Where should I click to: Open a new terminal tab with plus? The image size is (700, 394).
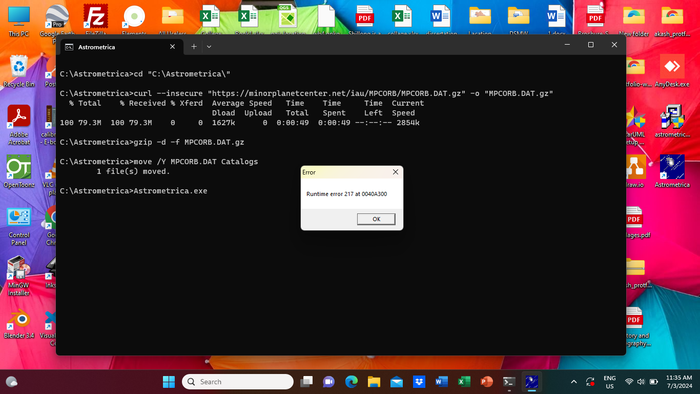click(194, 46)
